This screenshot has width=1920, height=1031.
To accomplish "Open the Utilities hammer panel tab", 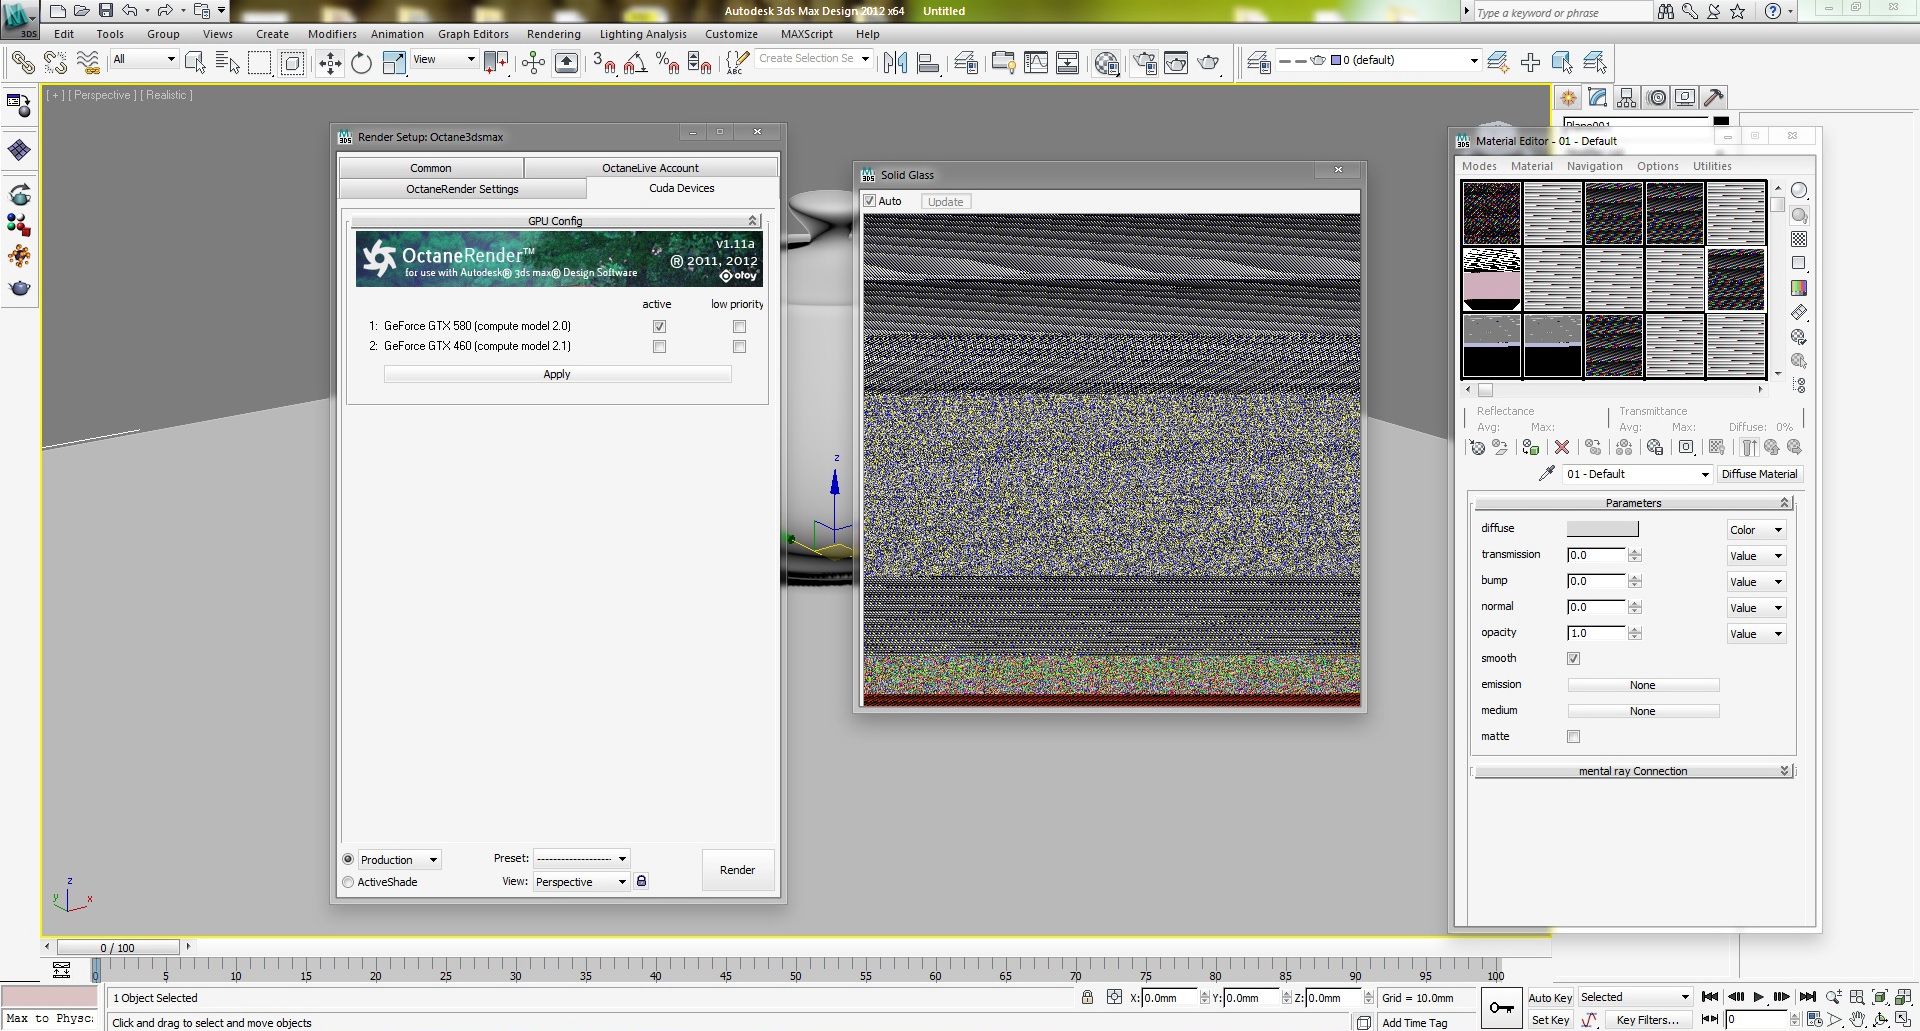I will pyautogui.click(x=1714, y=97).
